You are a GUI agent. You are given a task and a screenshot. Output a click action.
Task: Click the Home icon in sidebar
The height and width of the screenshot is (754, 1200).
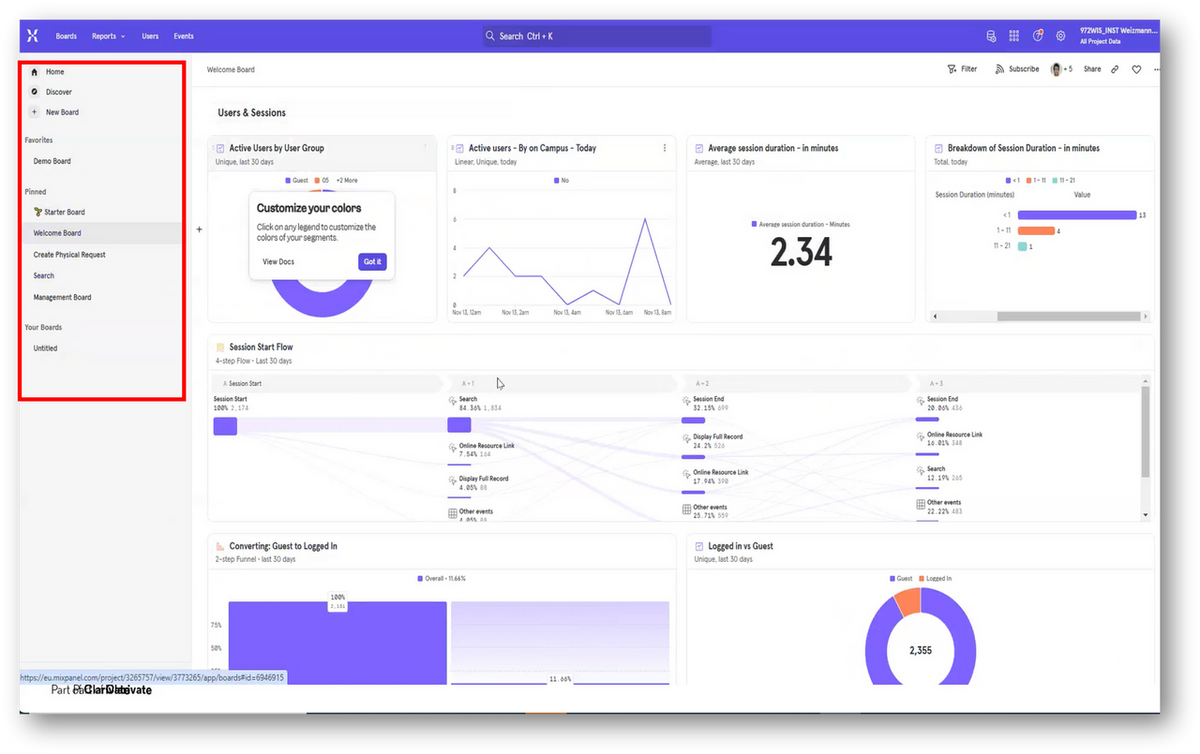35,72
